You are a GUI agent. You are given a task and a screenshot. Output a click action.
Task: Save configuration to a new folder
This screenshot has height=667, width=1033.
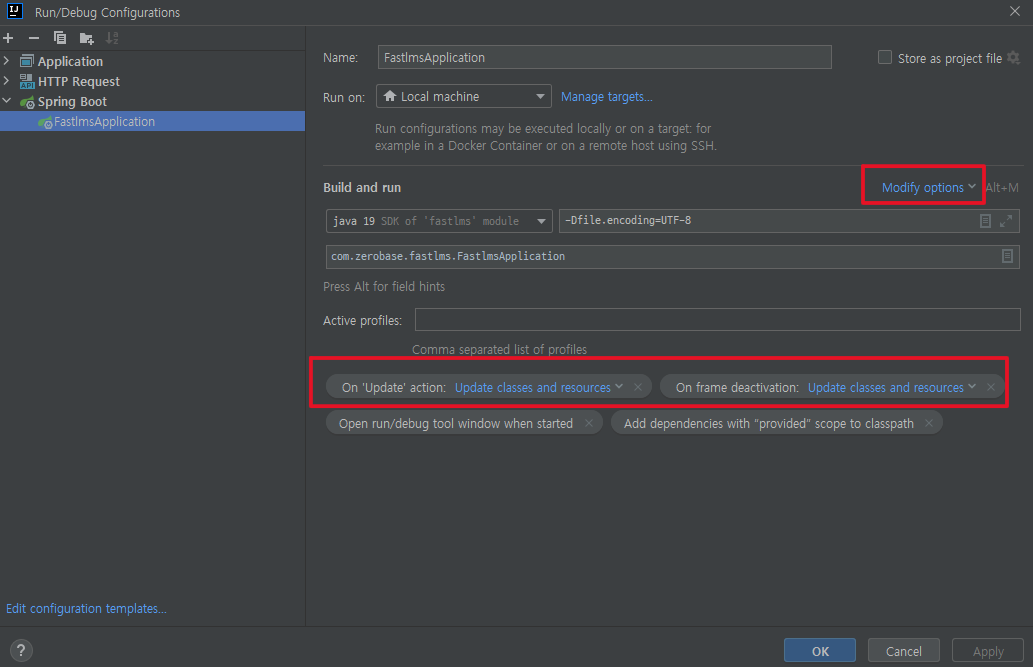pyautogui.click(x=86, y=38)
